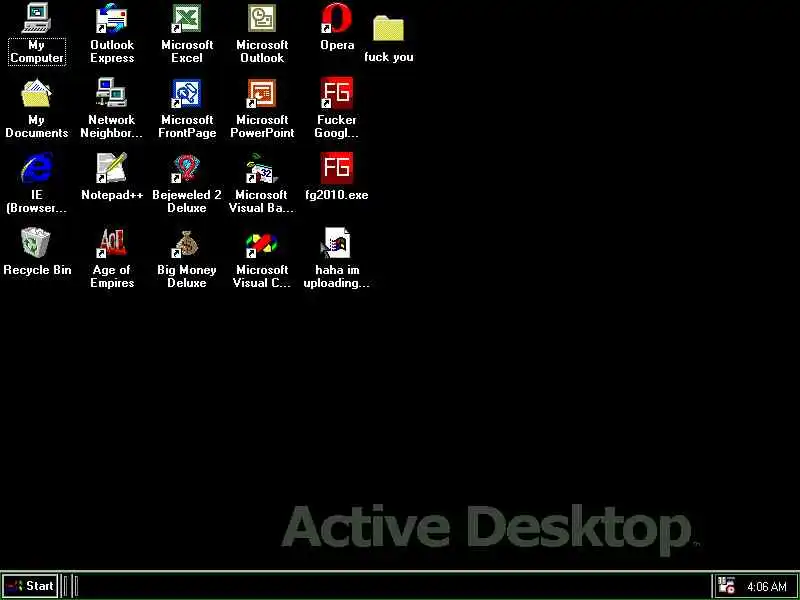Select the Notepad++ shortcut

click(112, 168)
